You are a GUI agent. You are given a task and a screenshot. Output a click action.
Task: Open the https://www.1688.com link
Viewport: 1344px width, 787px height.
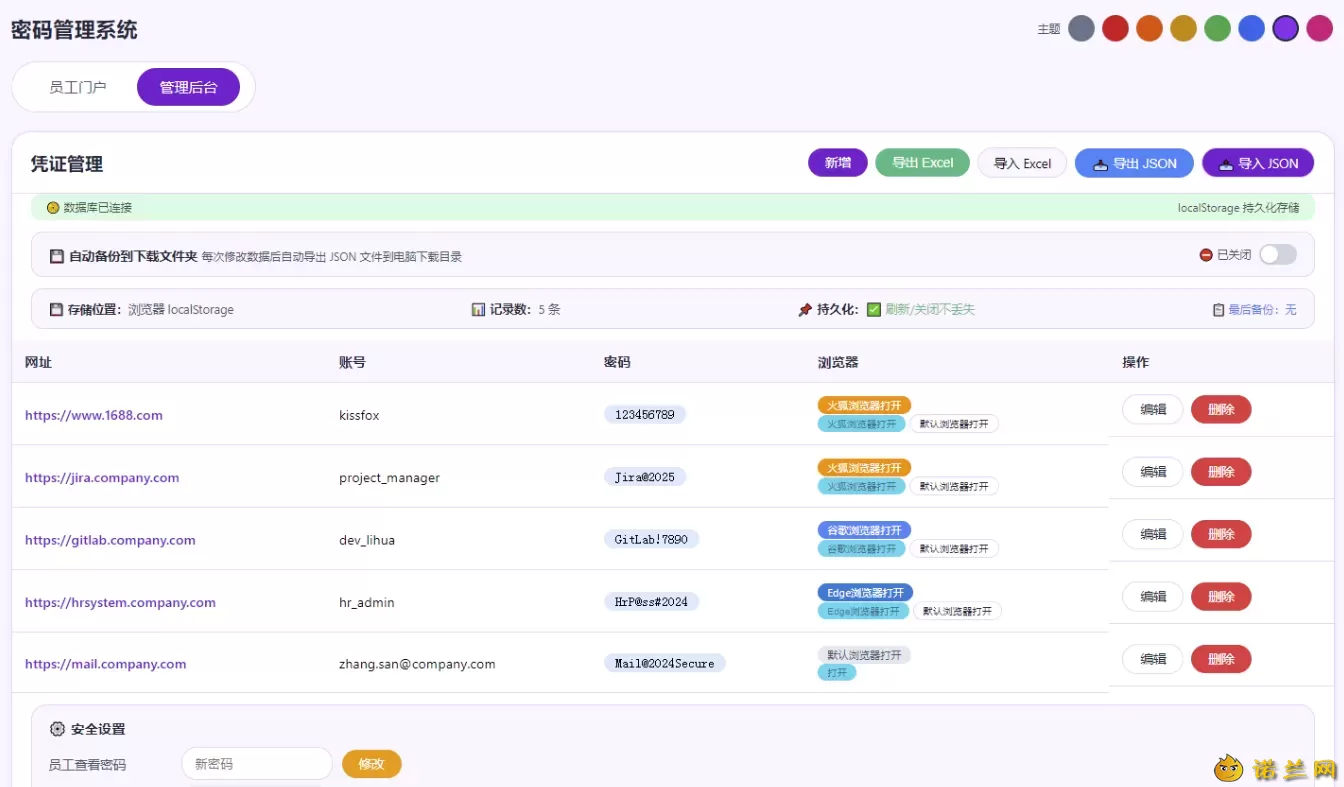(x=94, y=415)
